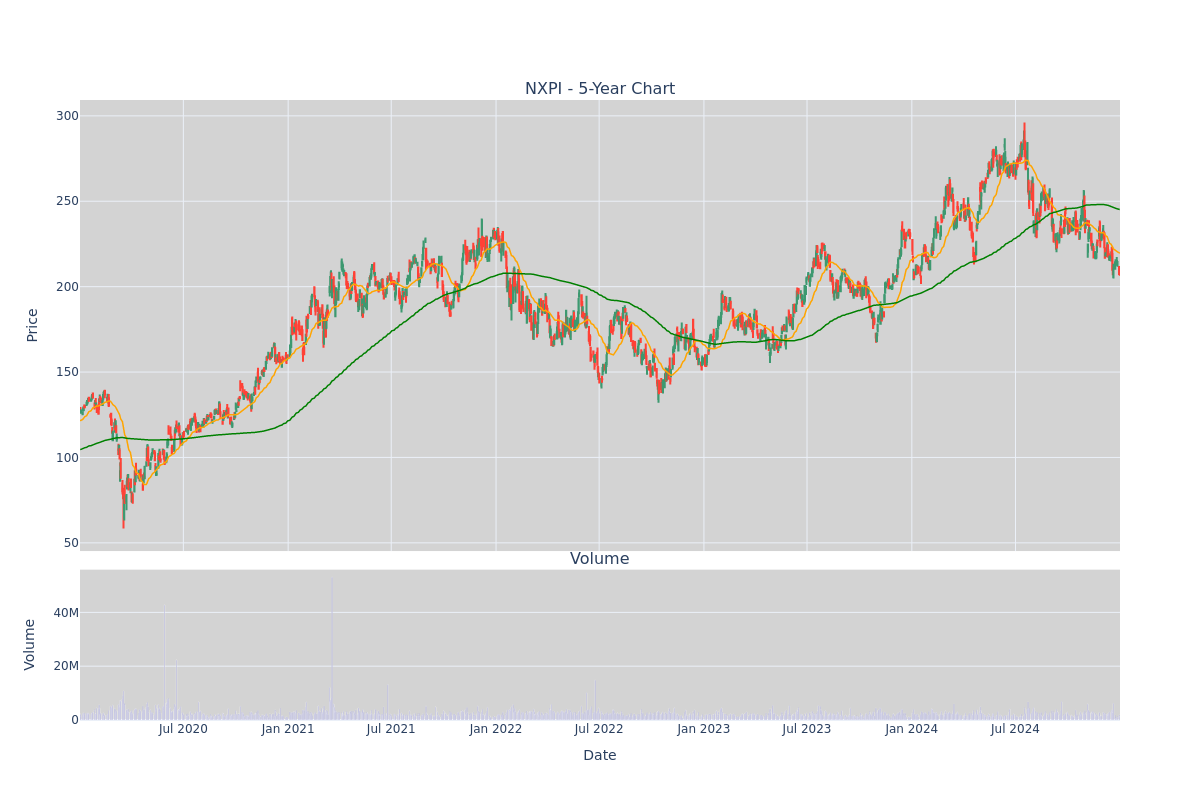Viewport: 1200px width, 800px height.
Task: Click the chart title "NXPI - 5-Year Chart"
Action: 600,89
